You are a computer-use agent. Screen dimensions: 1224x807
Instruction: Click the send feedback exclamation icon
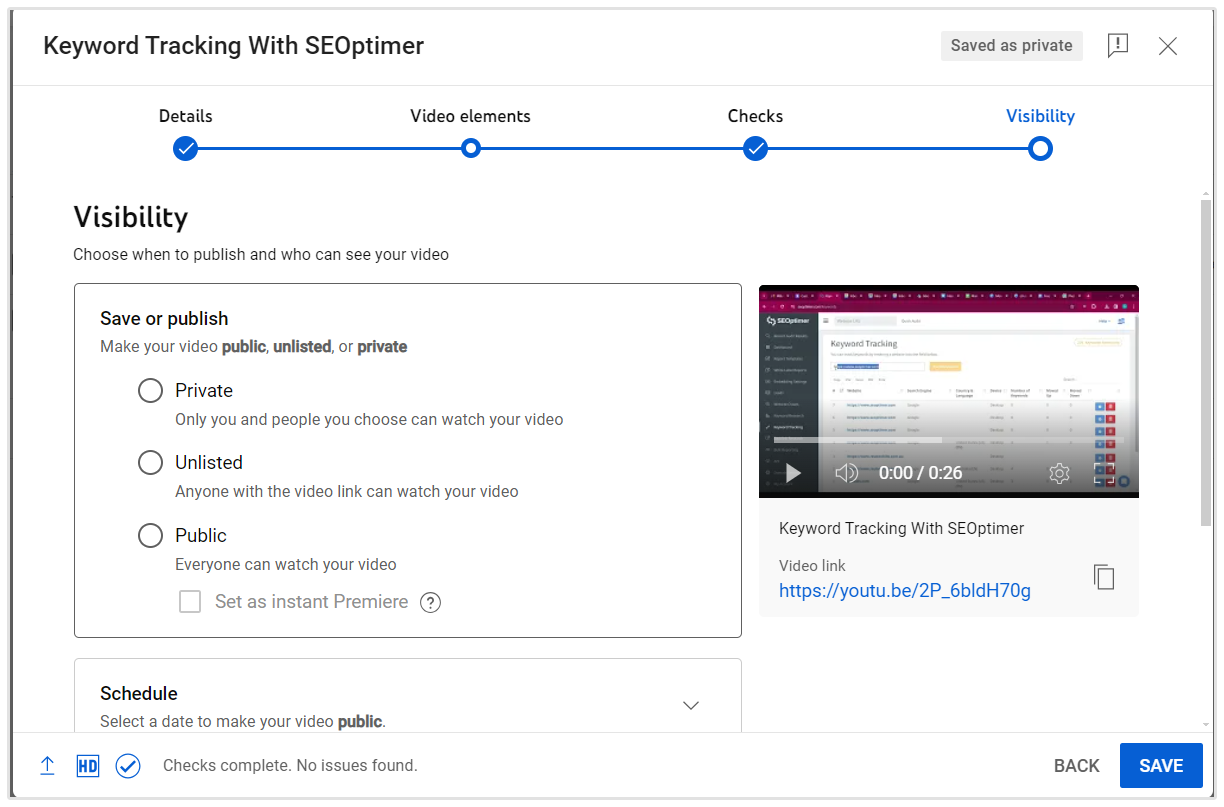click(x=1118, y=46)
